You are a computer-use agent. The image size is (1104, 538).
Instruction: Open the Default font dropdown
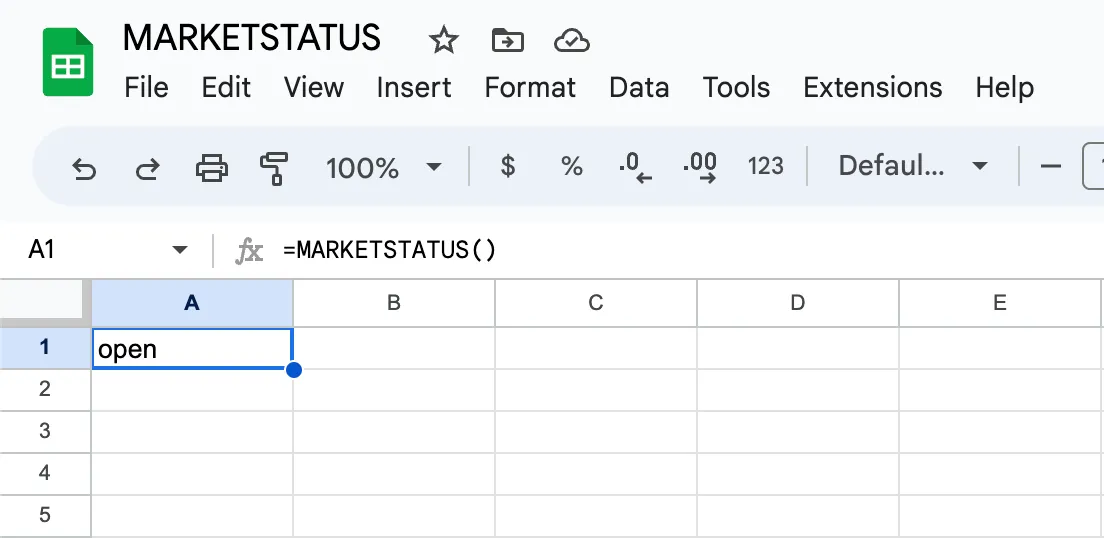click(x=912, y=166)
